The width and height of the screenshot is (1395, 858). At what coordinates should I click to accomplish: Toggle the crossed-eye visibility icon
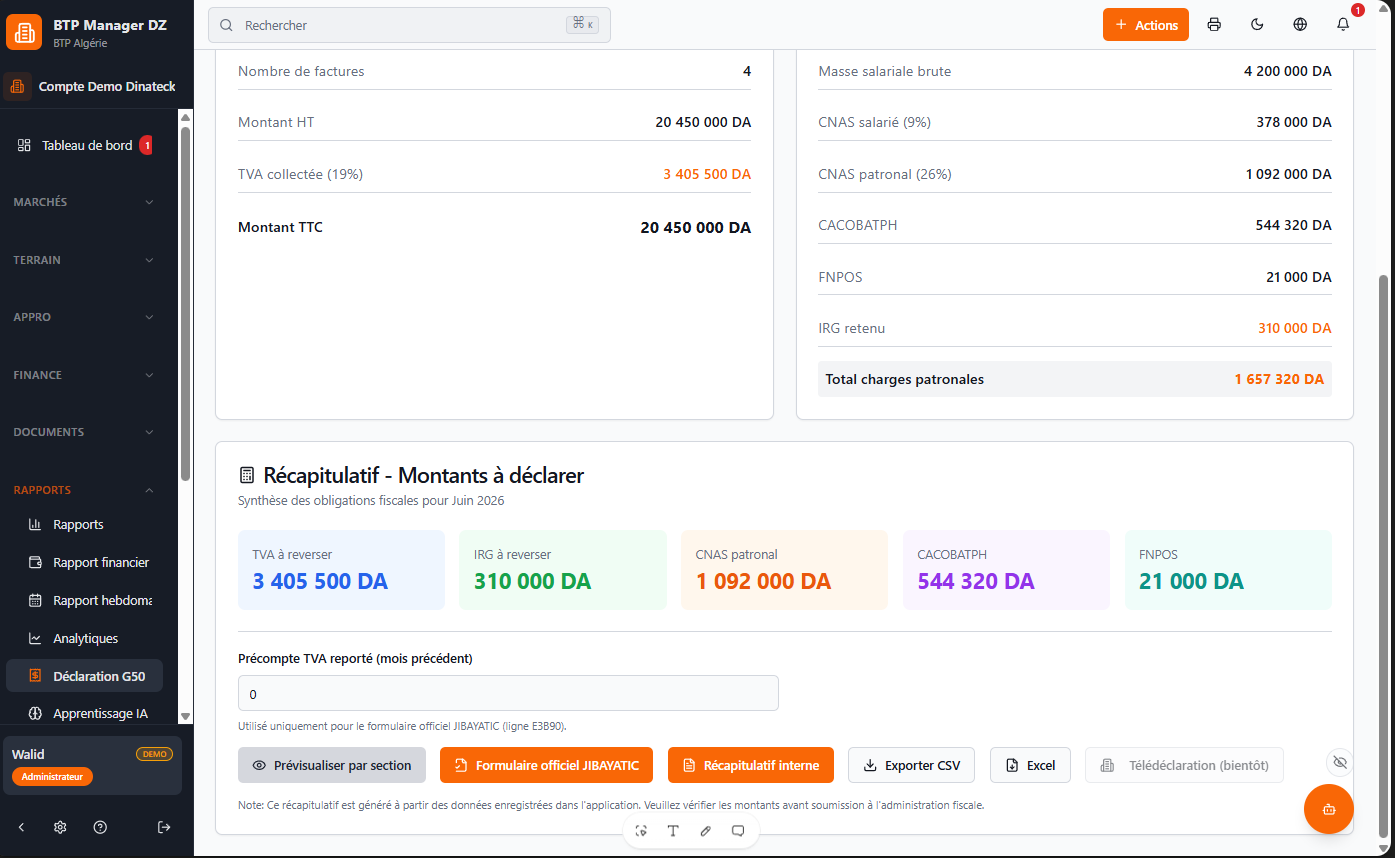tap(1340, 762)
